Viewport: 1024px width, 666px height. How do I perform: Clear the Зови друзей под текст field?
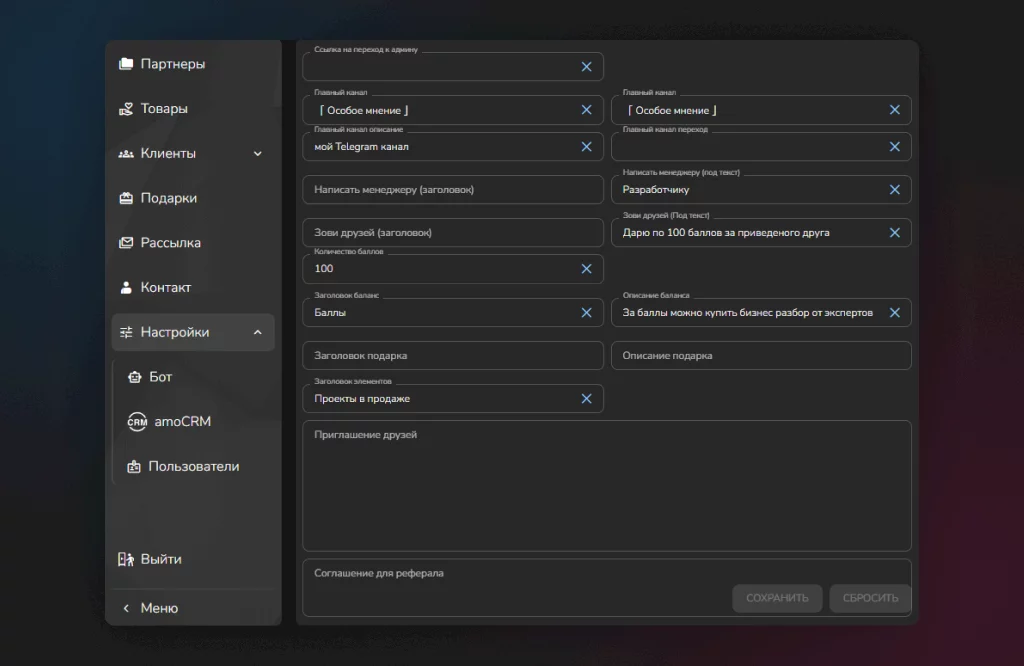[x=895, y=232]
